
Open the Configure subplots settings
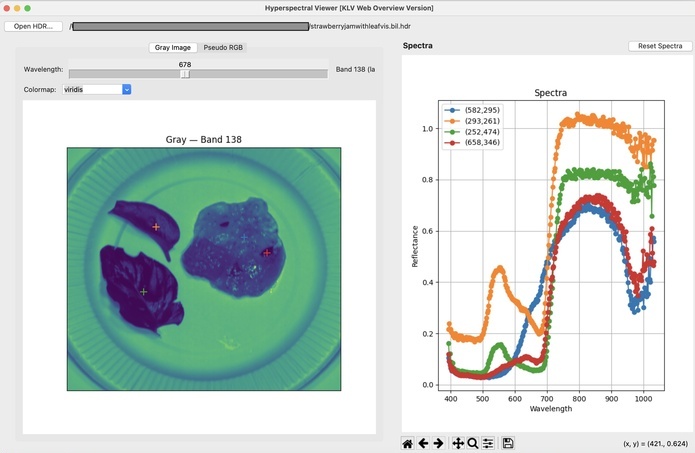coord(488,443)
